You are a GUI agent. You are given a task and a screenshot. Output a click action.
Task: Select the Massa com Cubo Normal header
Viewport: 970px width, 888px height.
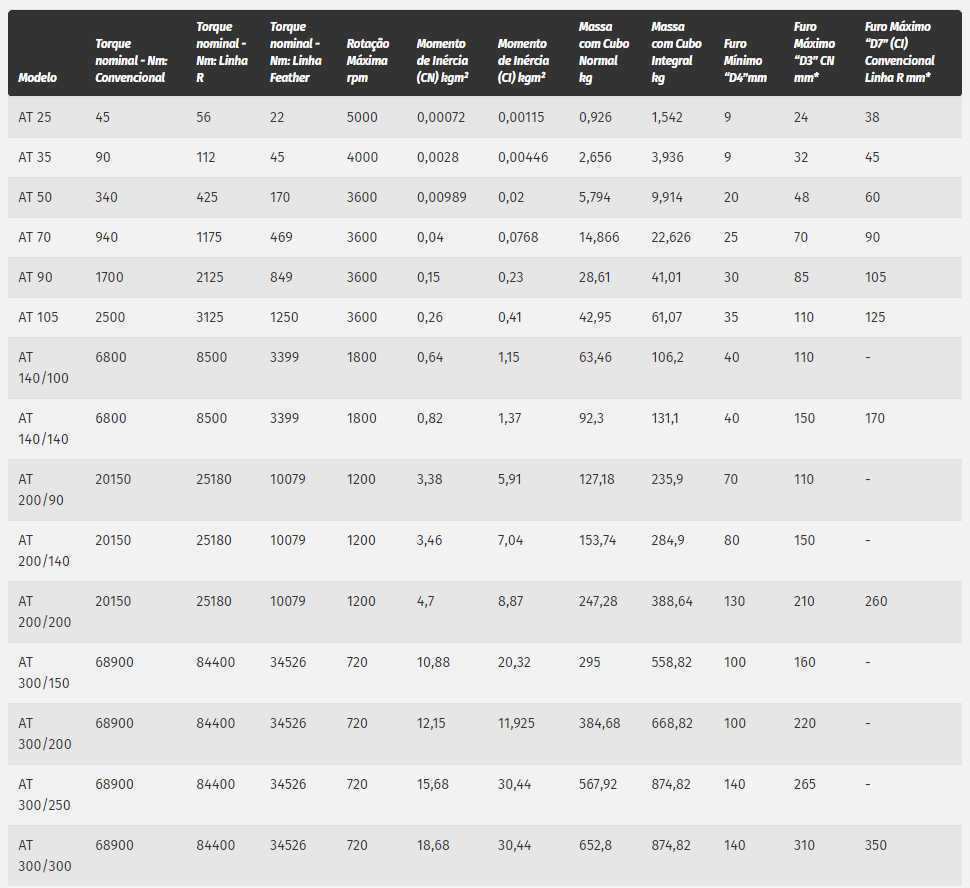603,52
